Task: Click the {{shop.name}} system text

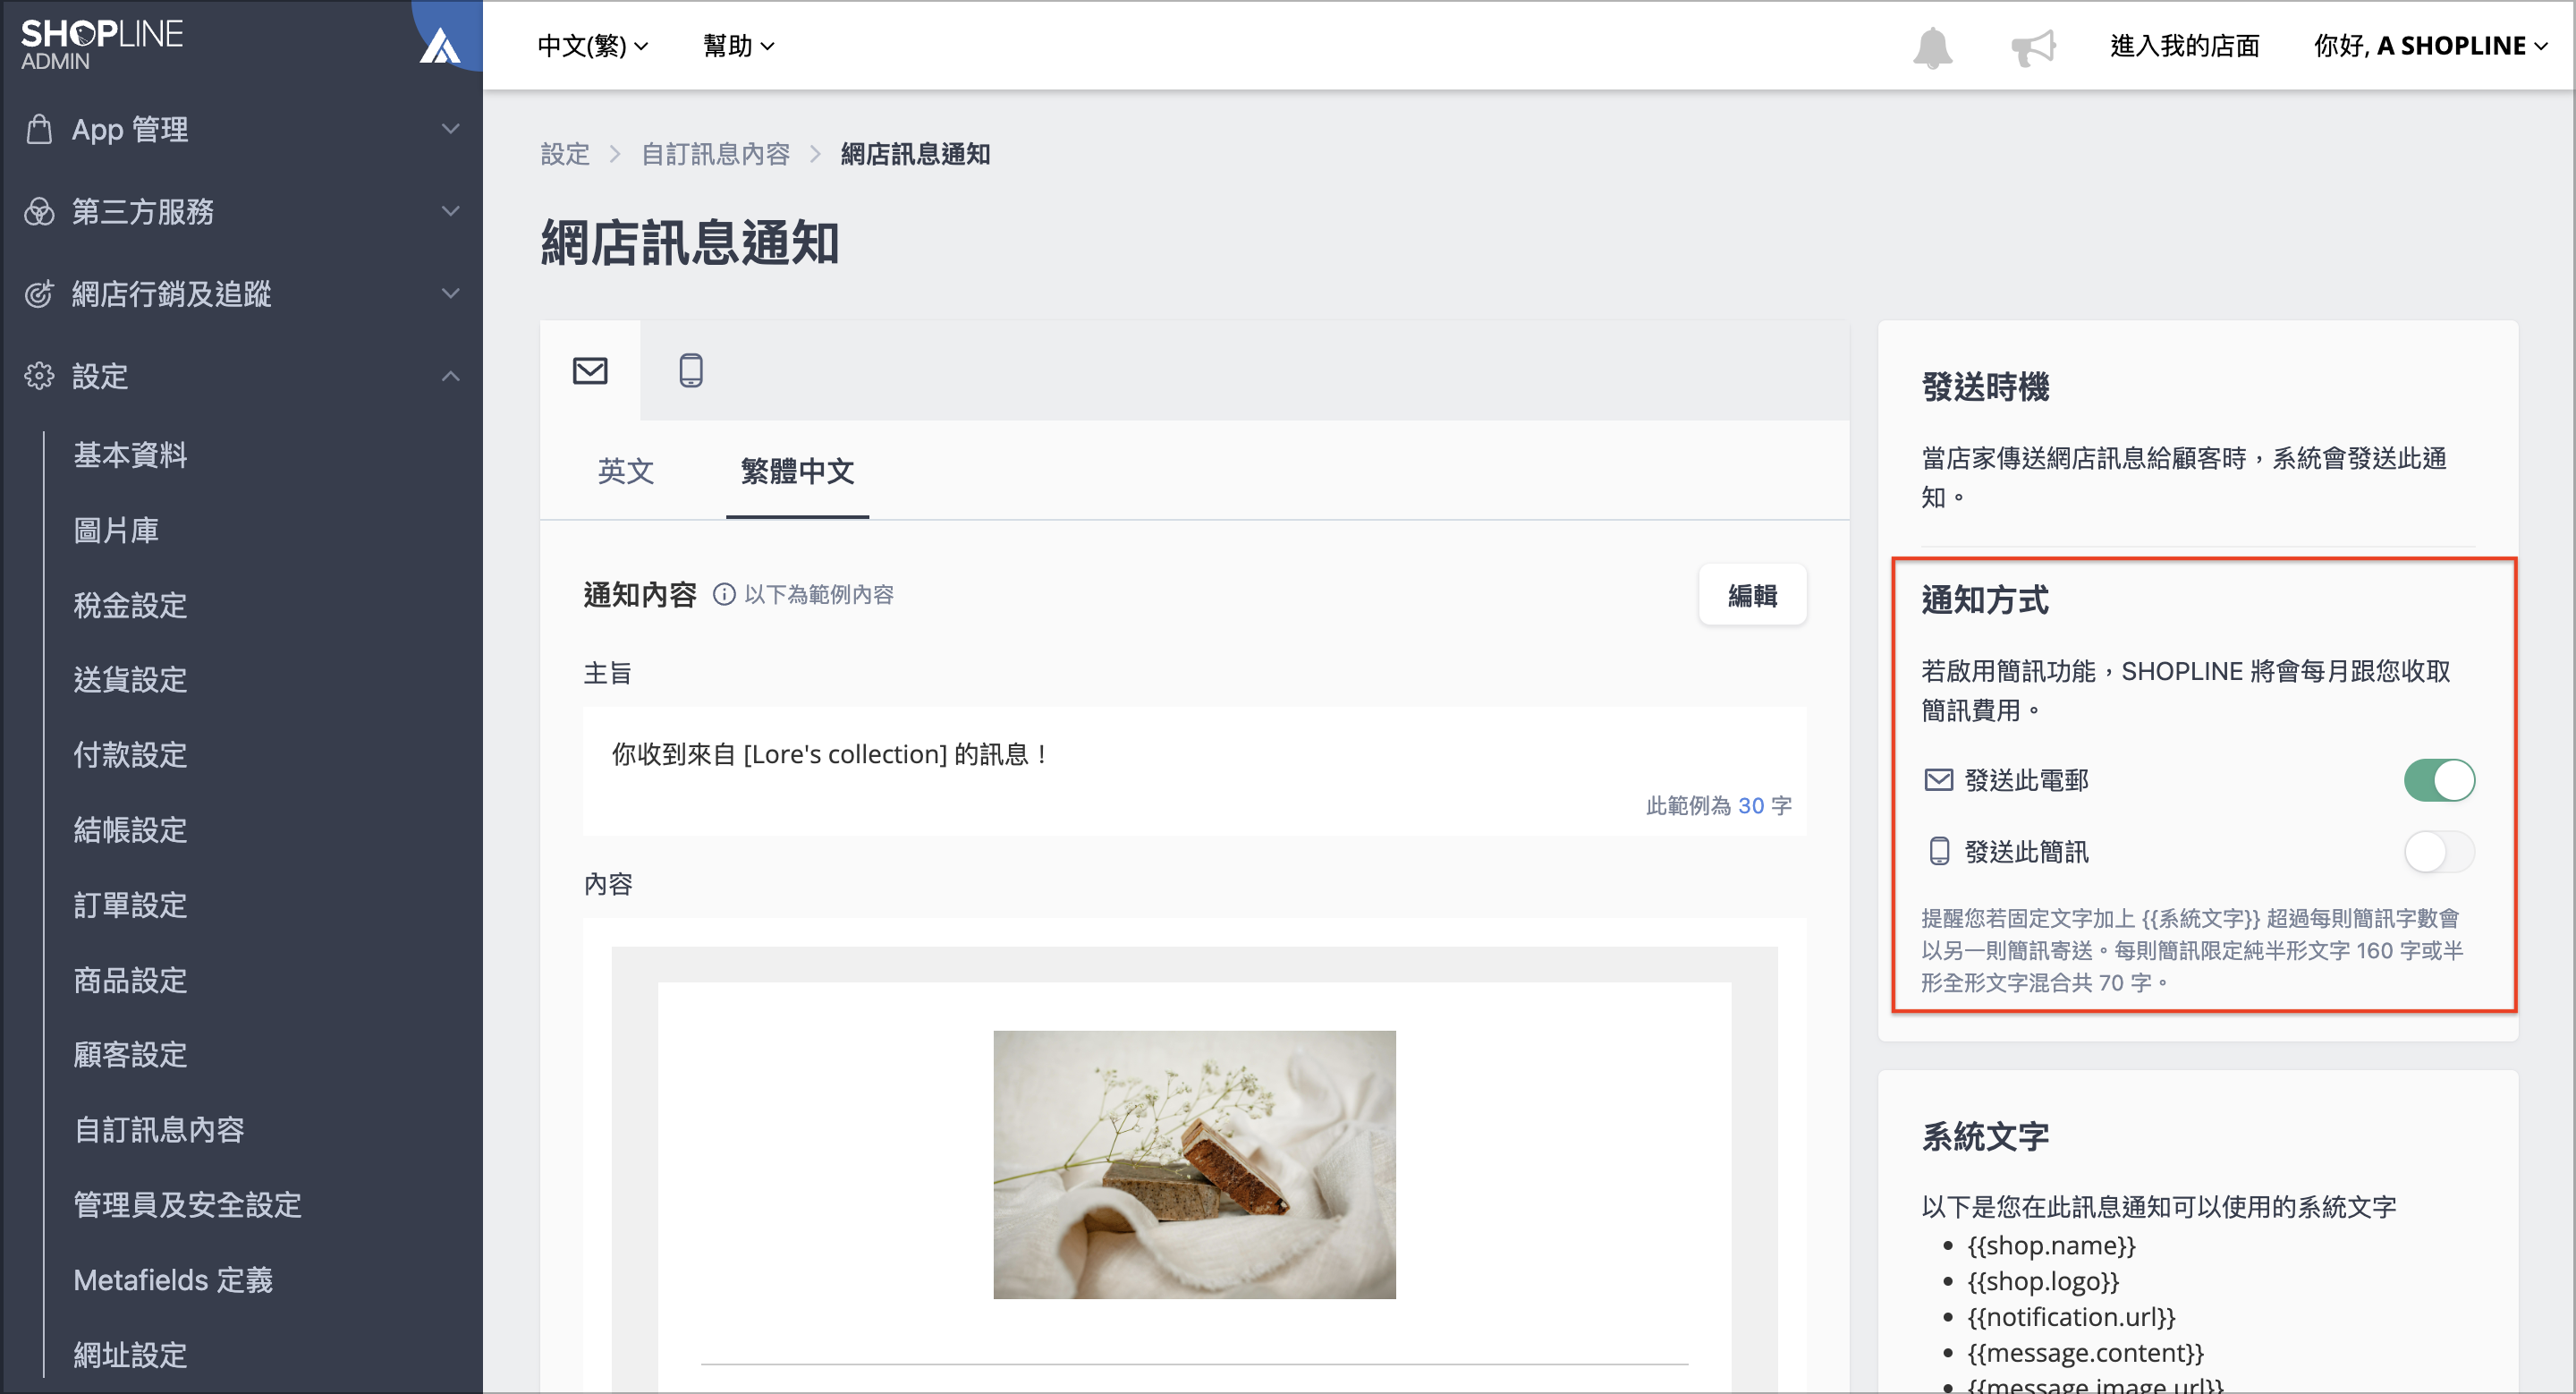Action: (2051, 1245)
